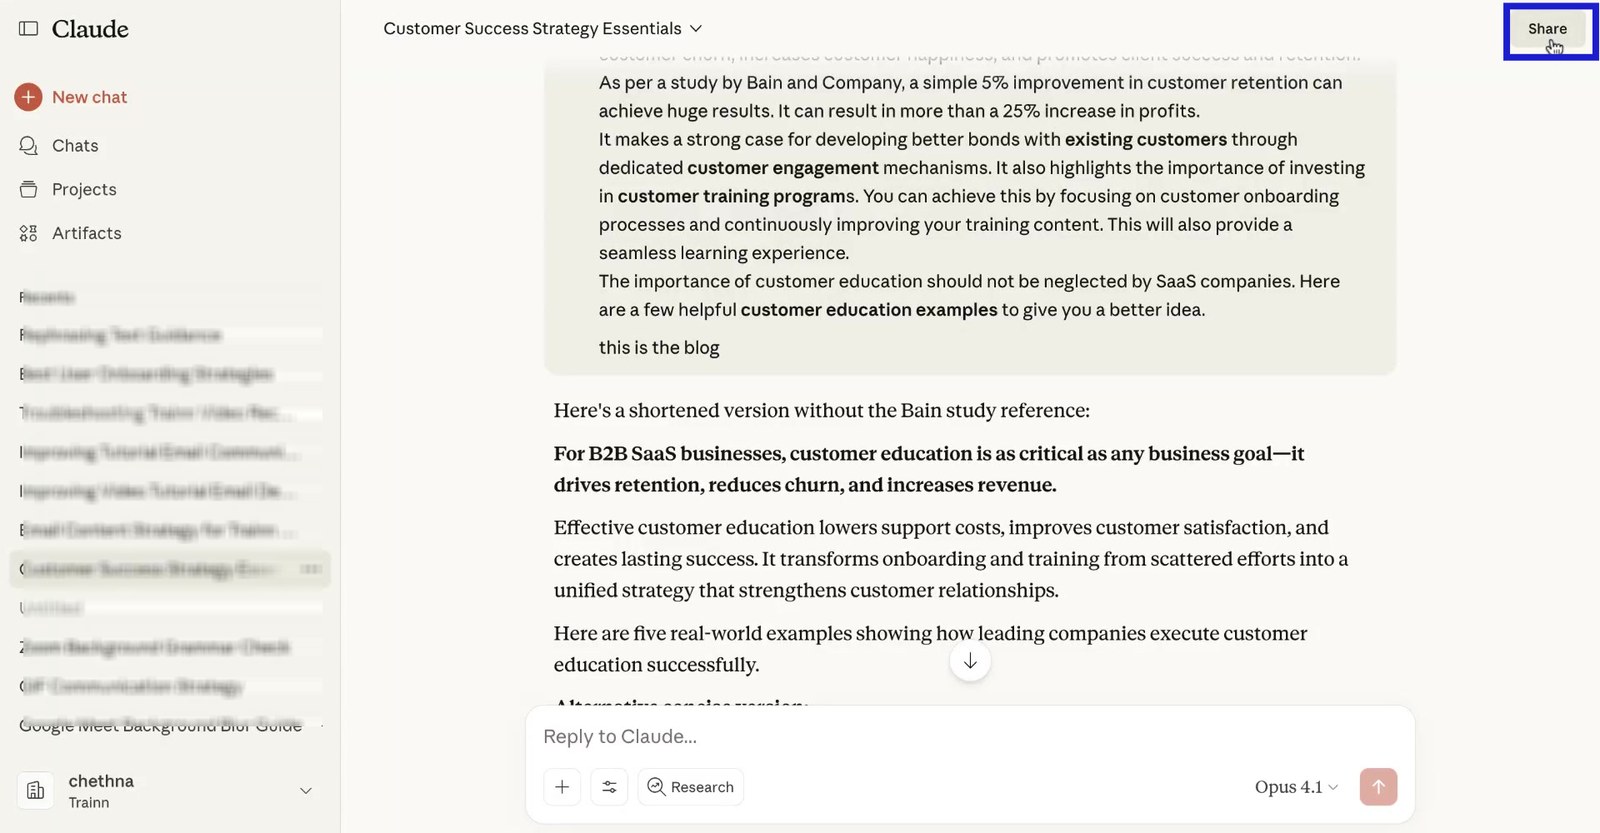Click the Reply to Claude input field
Screen dimensions: 1600x833
(x=968, y=737)
